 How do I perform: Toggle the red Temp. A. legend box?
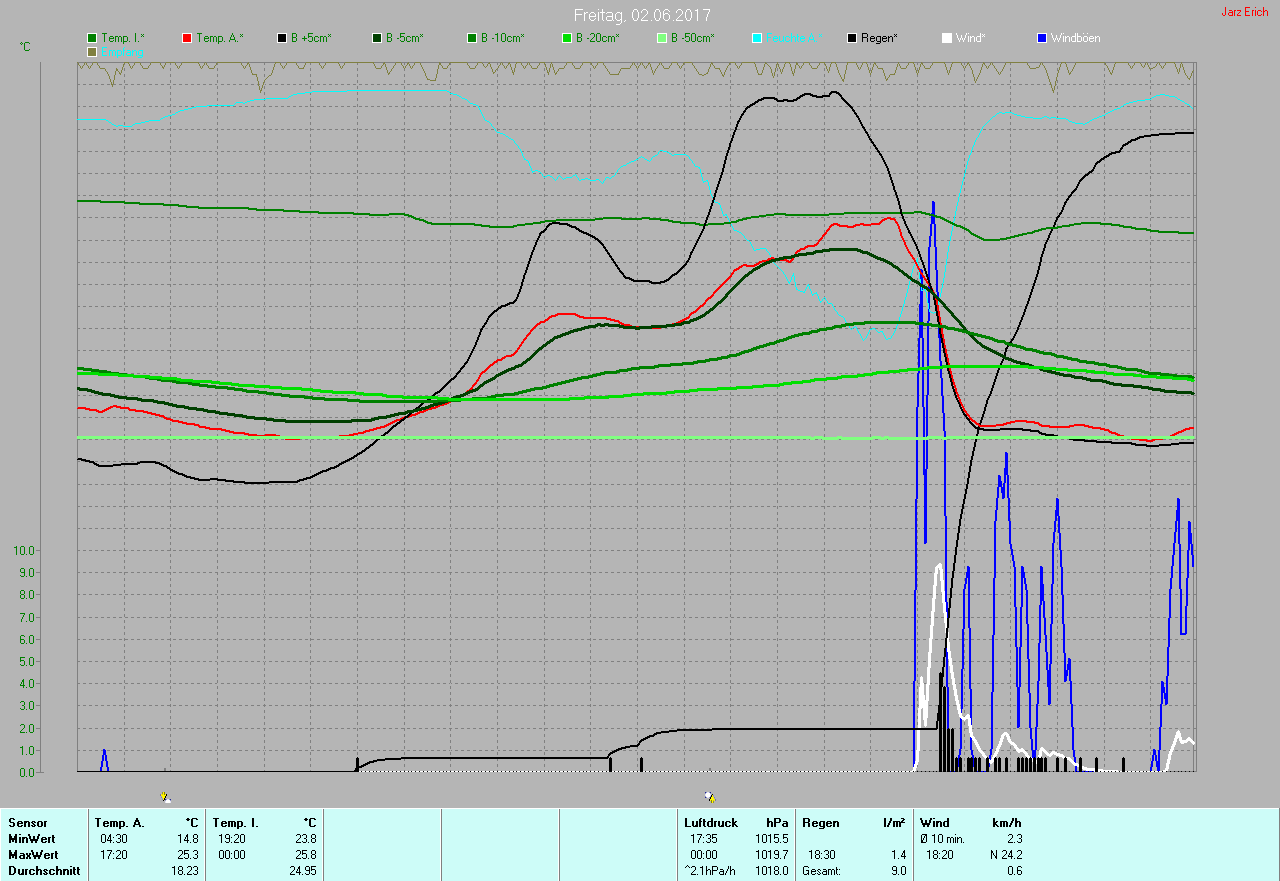point(187,38)
